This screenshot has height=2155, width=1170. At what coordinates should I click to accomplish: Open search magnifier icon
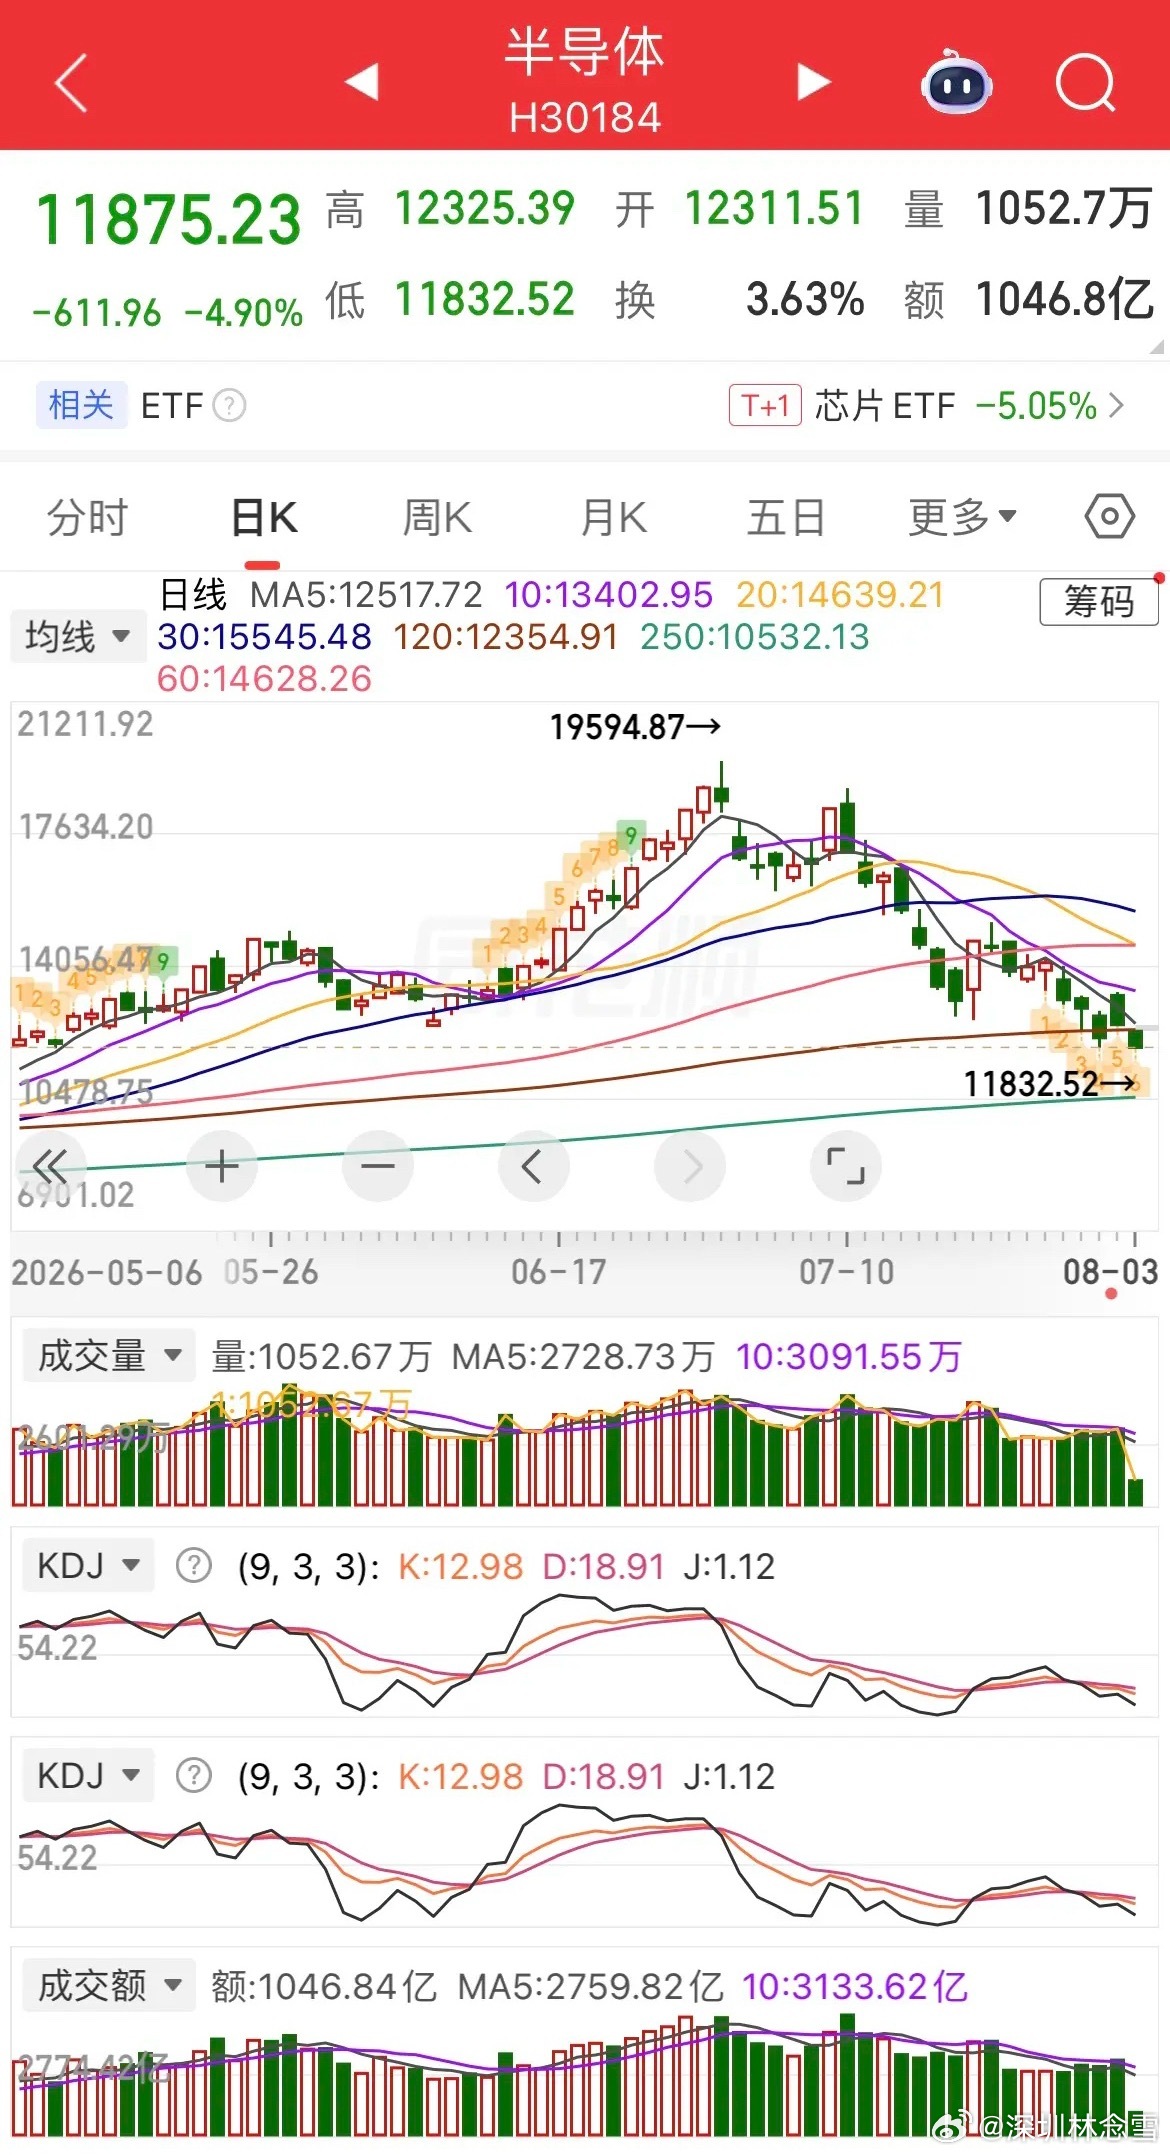[x=1086, y=83]
